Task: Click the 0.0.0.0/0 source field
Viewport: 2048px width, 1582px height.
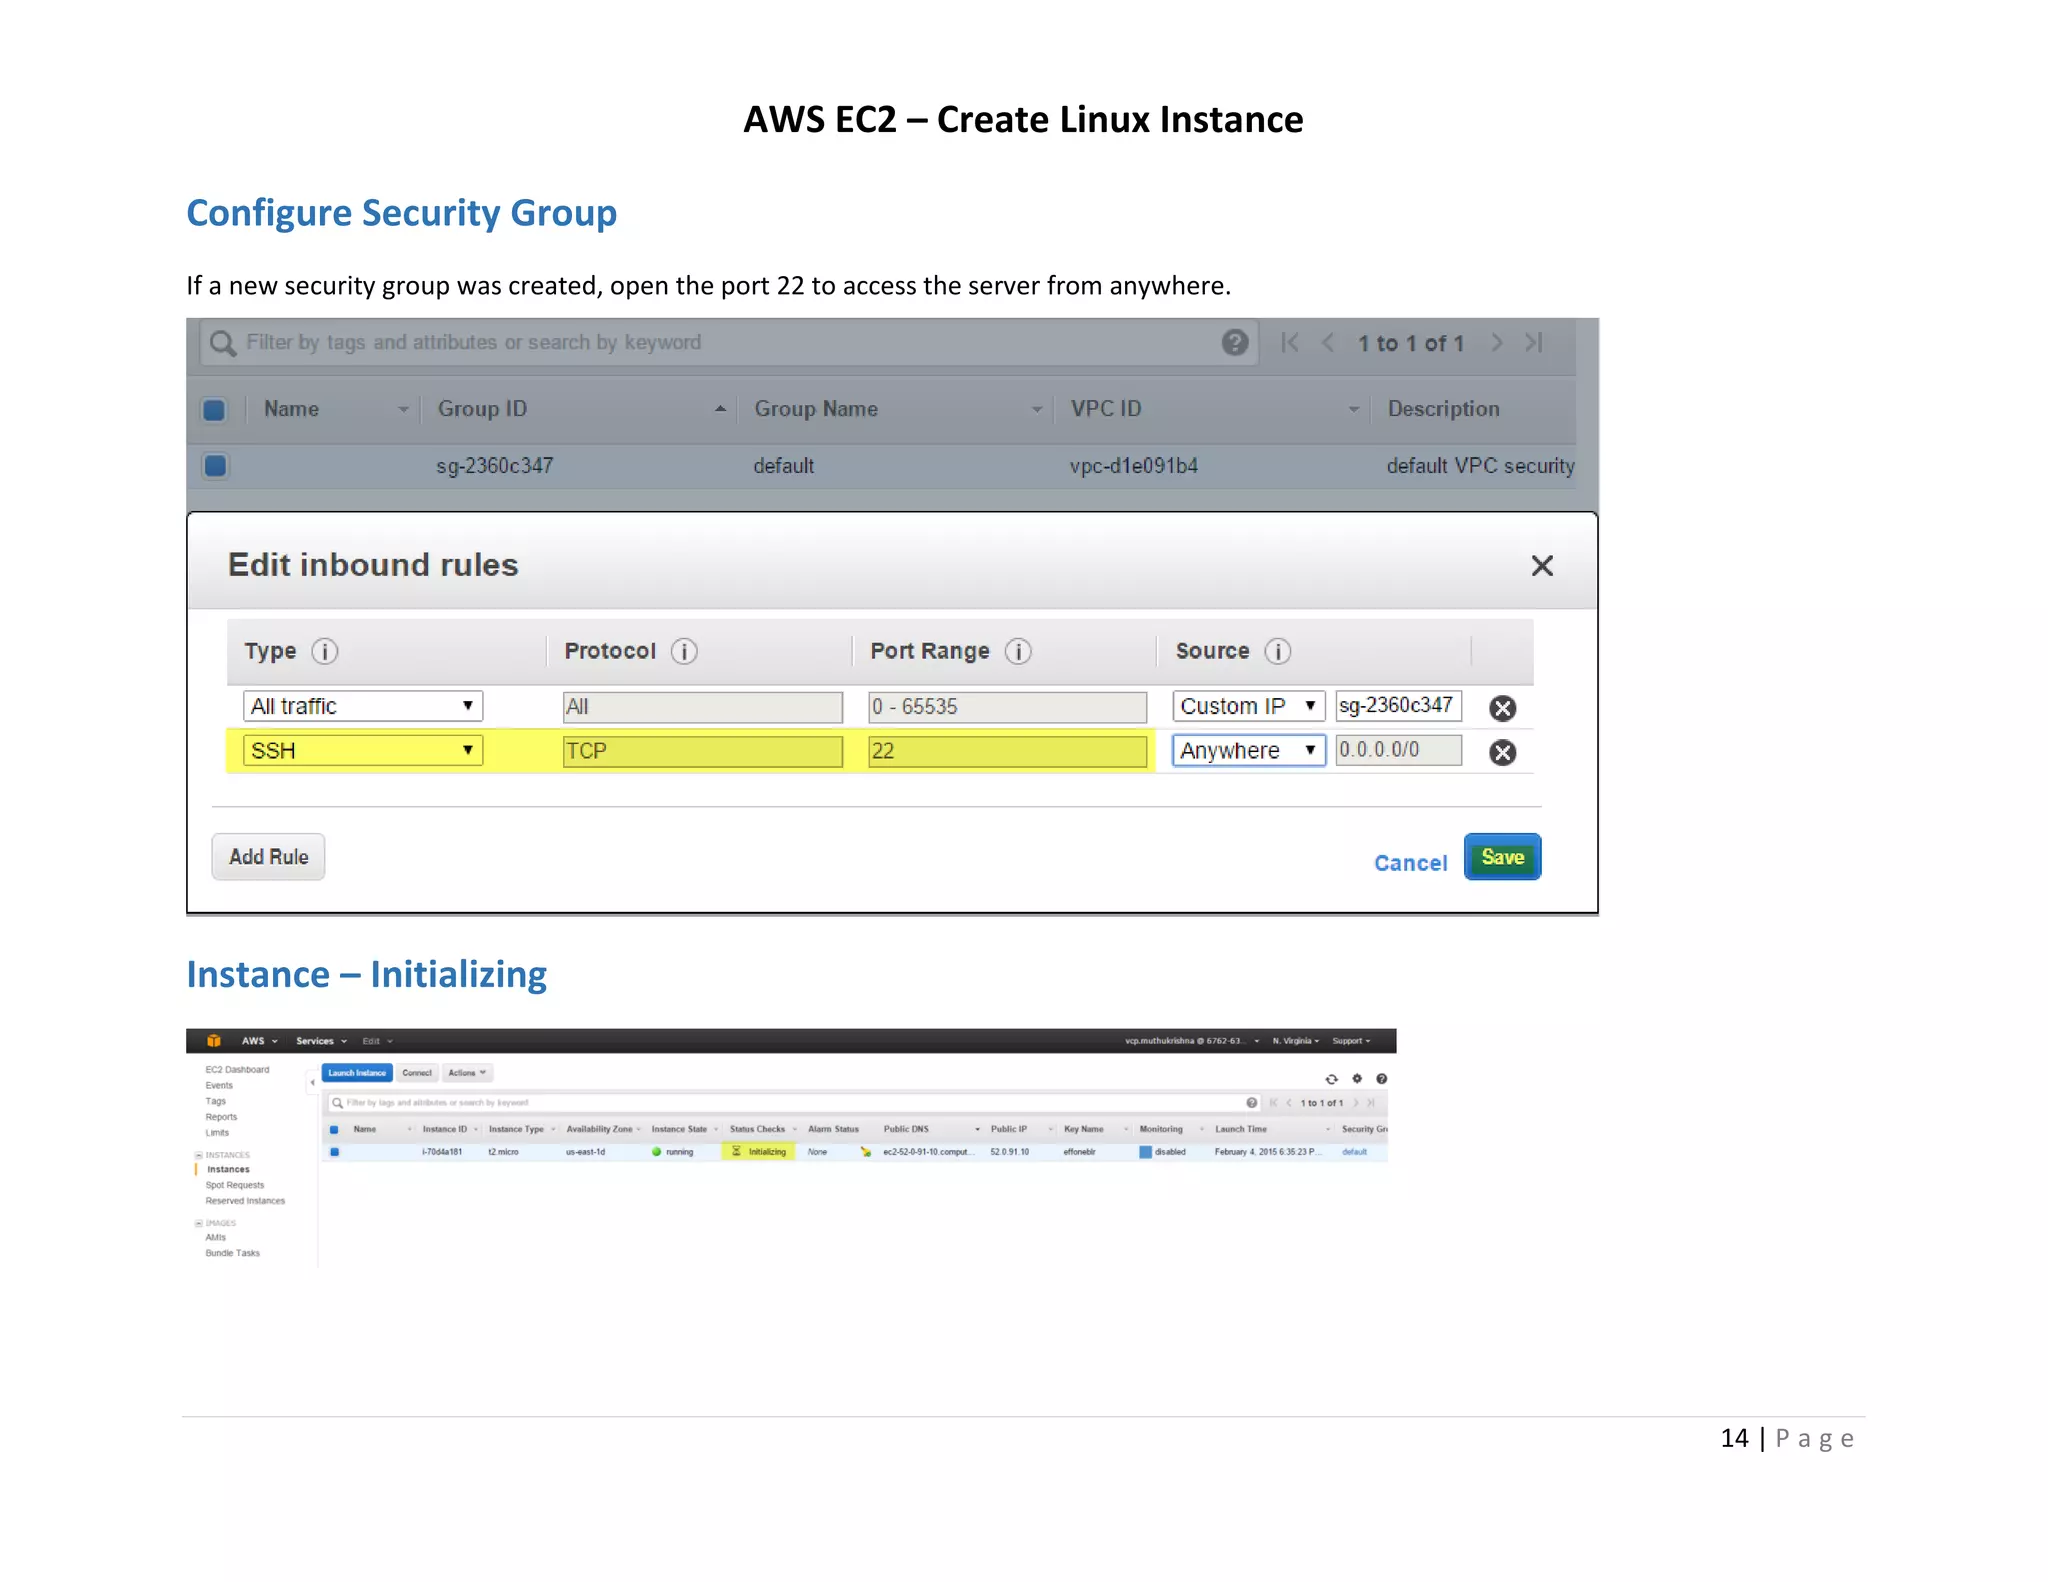Action: 1399,750
